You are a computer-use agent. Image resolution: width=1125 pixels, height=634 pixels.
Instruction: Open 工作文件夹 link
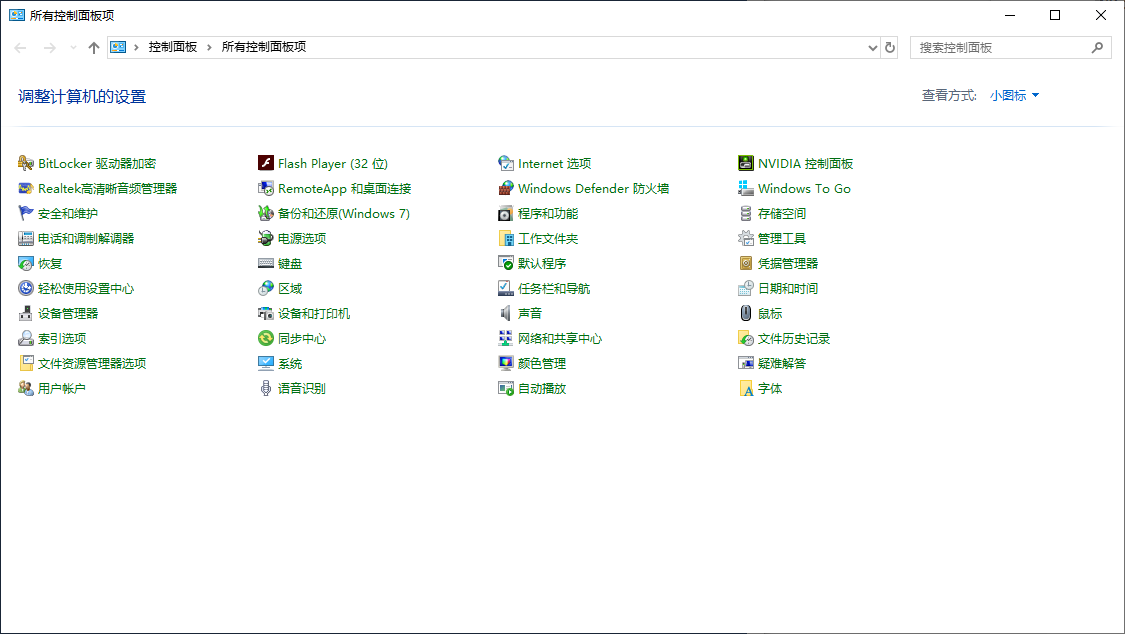coord(548,239)
